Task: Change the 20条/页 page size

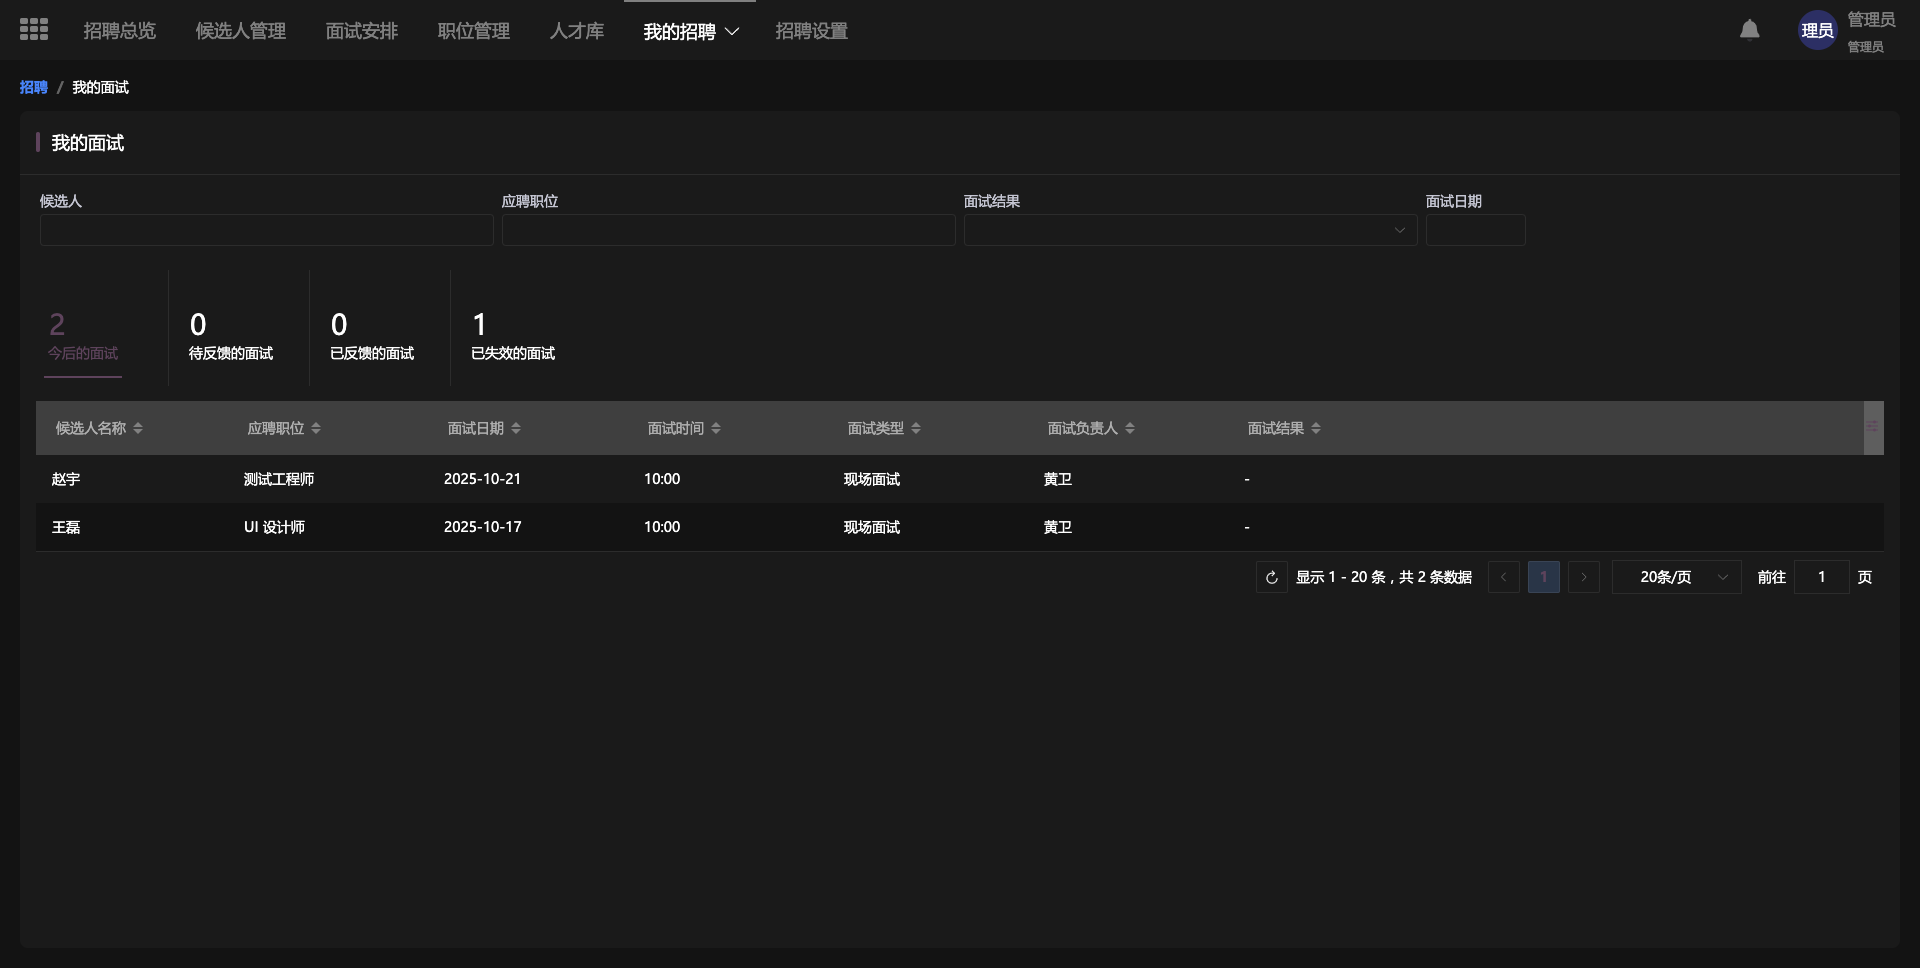Action: [1676, 578]
